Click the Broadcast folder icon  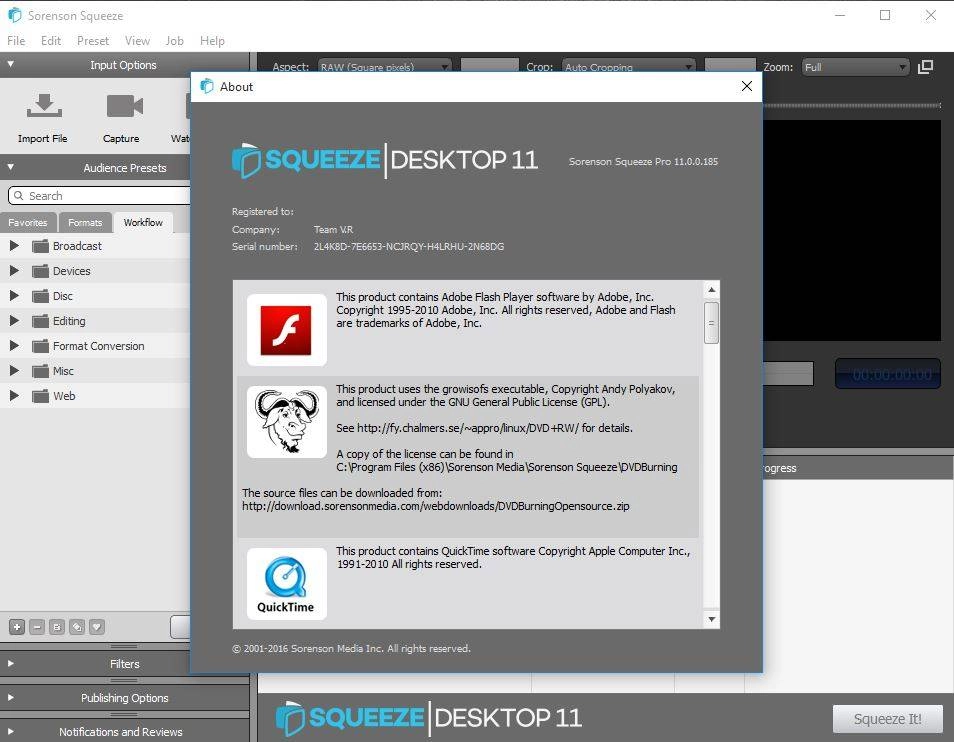[x=41, y=246]
